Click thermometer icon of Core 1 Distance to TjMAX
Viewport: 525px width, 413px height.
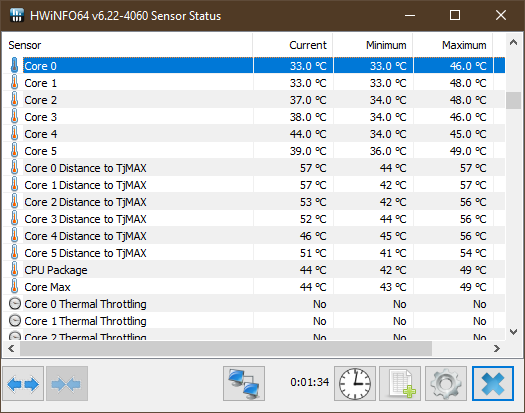[x=14, y=185]
